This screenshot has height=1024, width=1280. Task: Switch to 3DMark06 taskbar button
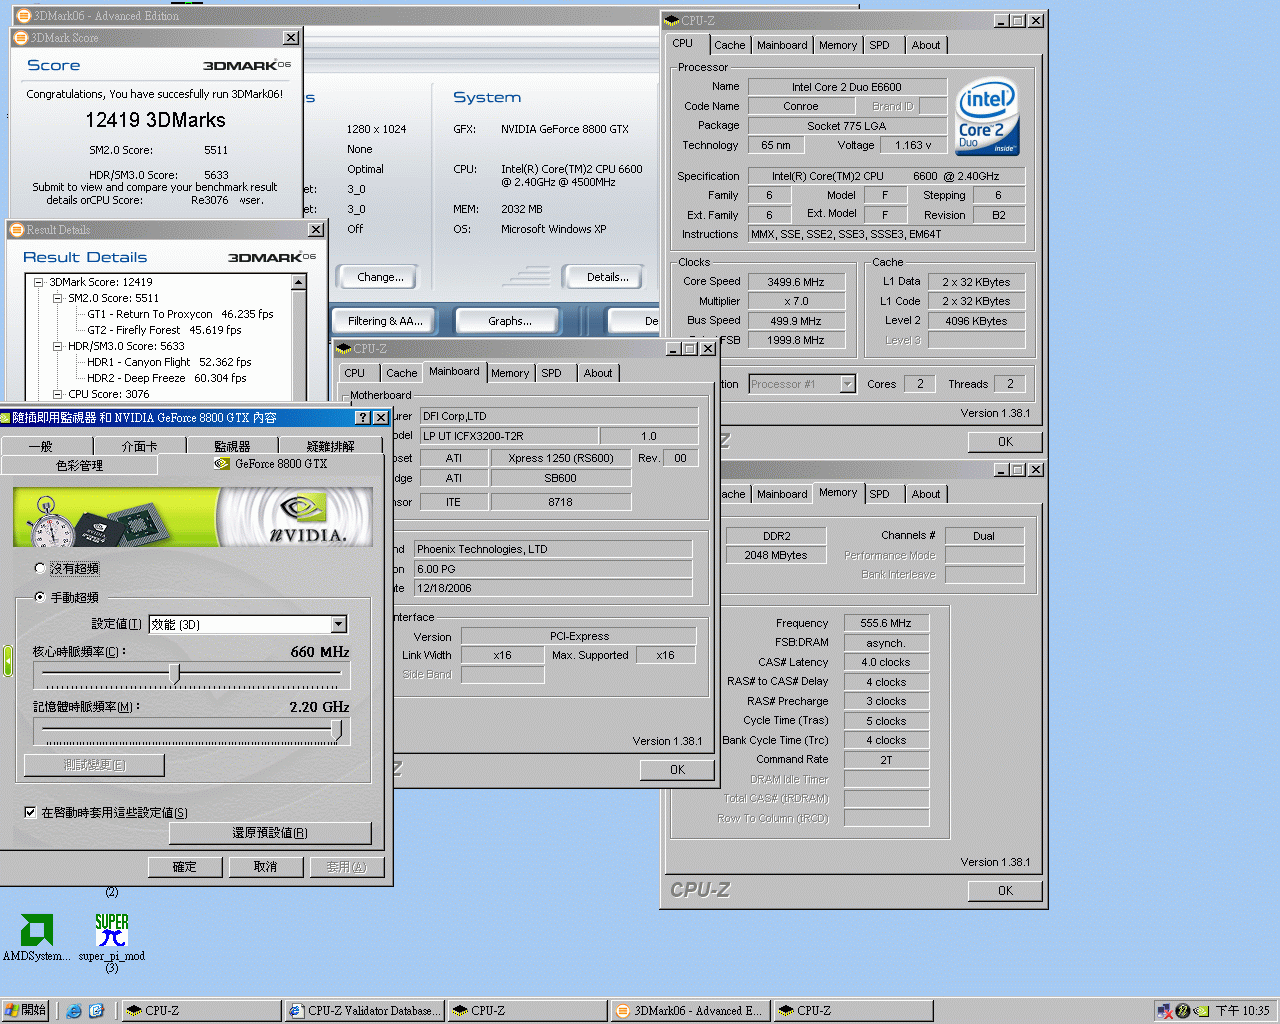[689, 1011]
